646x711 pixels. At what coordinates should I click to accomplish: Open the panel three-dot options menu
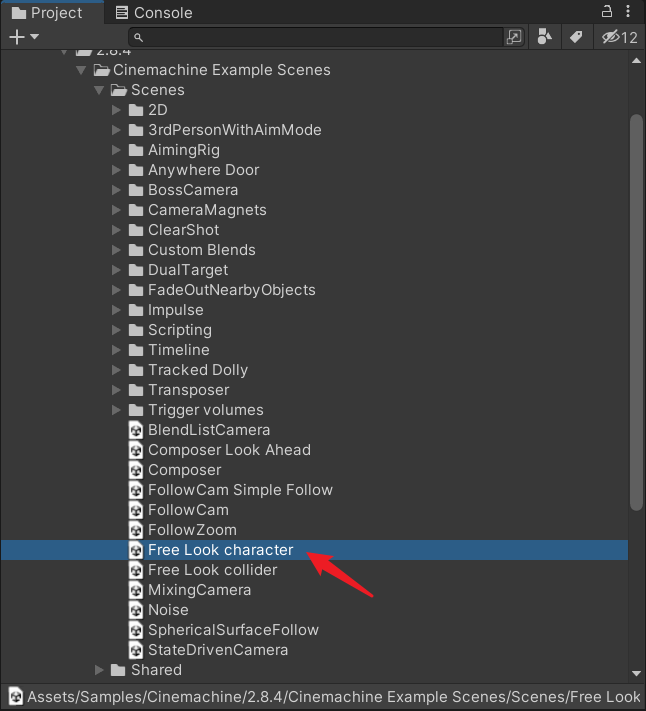click(x=628, y=11)
